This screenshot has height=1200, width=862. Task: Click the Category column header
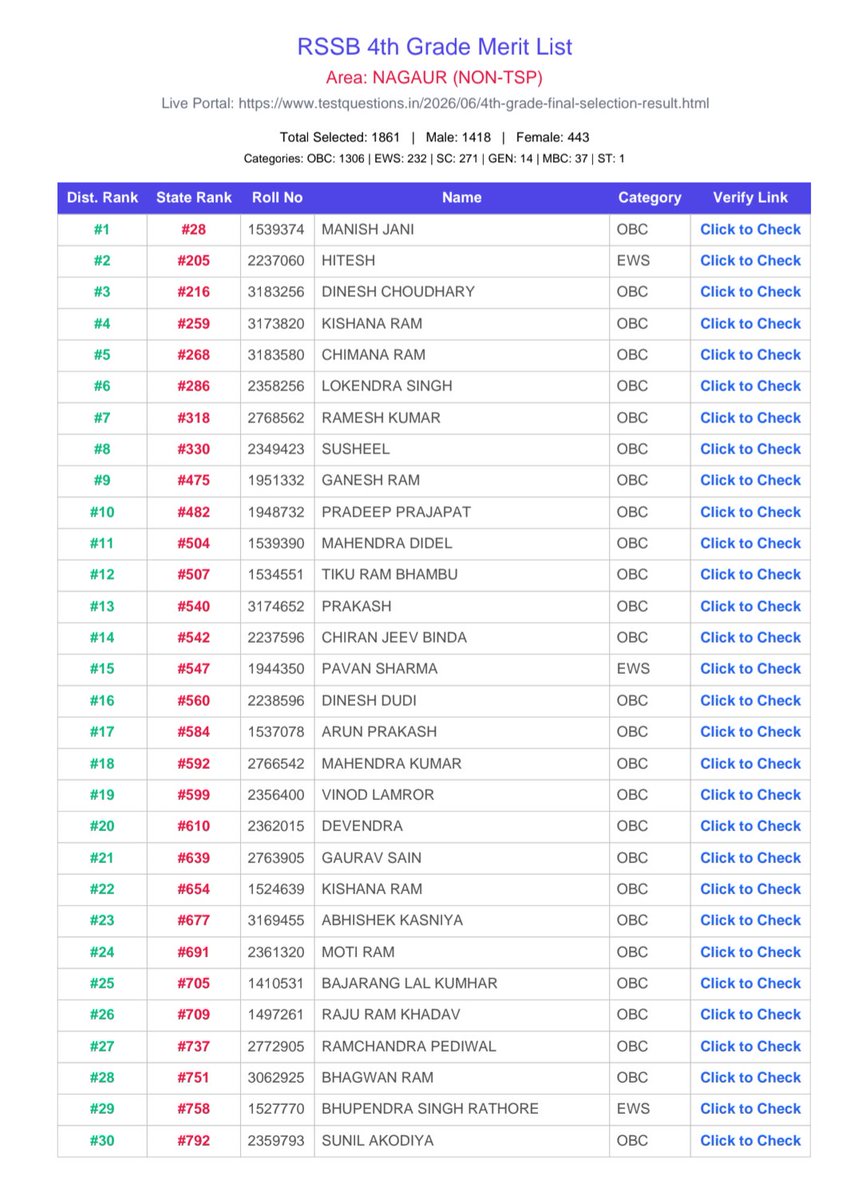(650, 198)
